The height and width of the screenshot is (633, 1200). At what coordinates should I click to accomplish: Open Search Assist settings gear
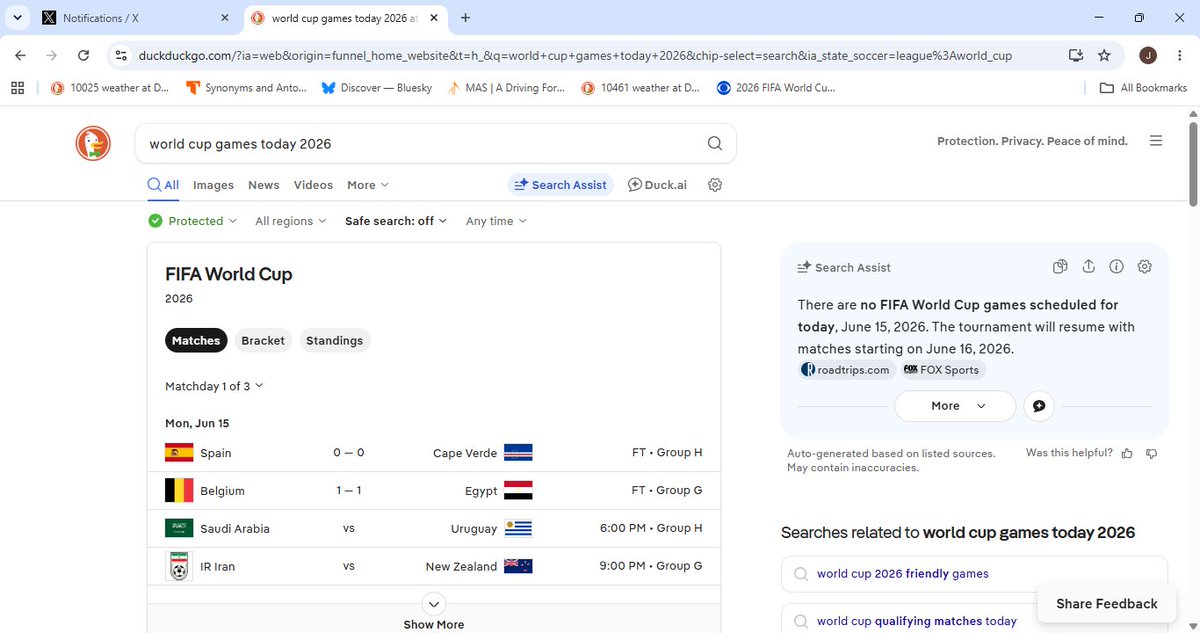1145,267
